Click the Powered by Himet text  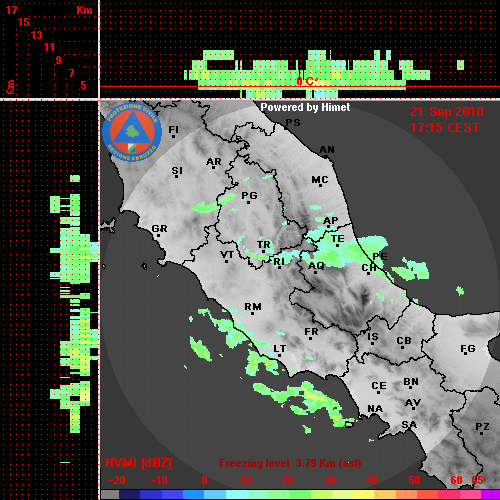coord(305,107)
